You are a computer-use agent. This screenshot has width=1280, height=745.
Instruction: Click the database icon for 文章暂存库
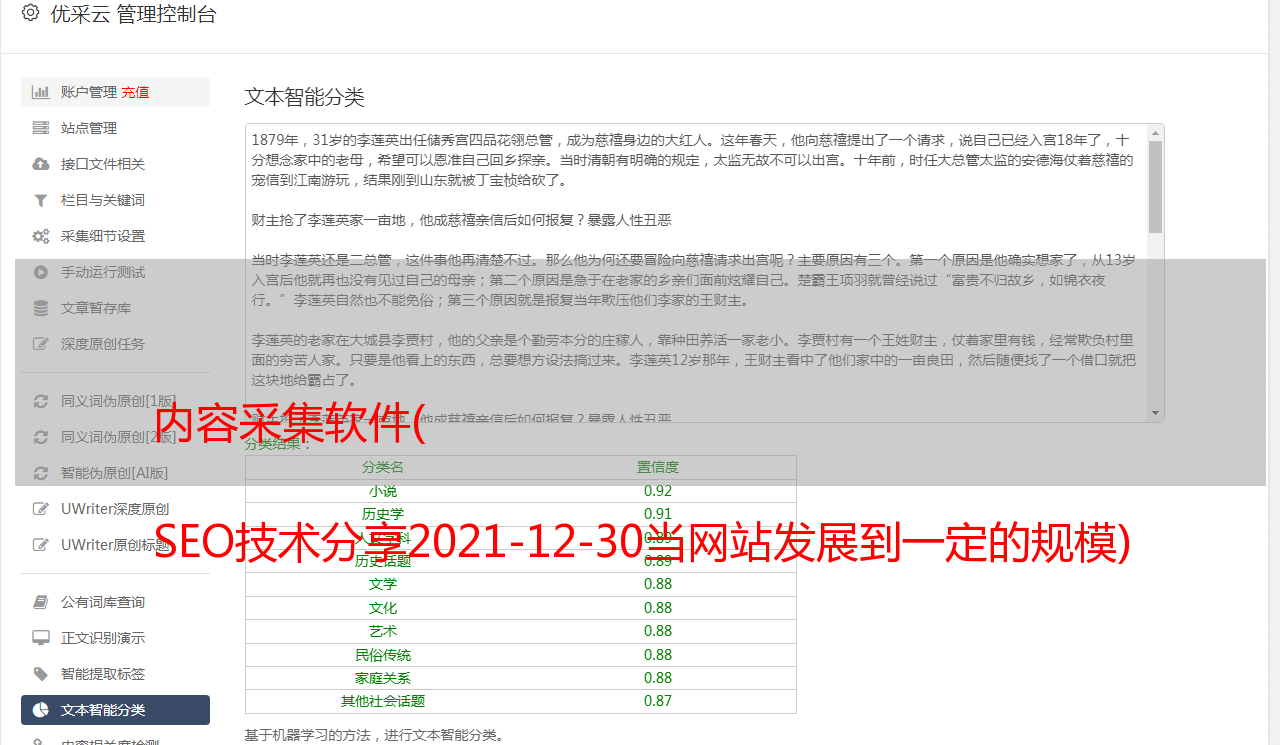coord(41,308)
